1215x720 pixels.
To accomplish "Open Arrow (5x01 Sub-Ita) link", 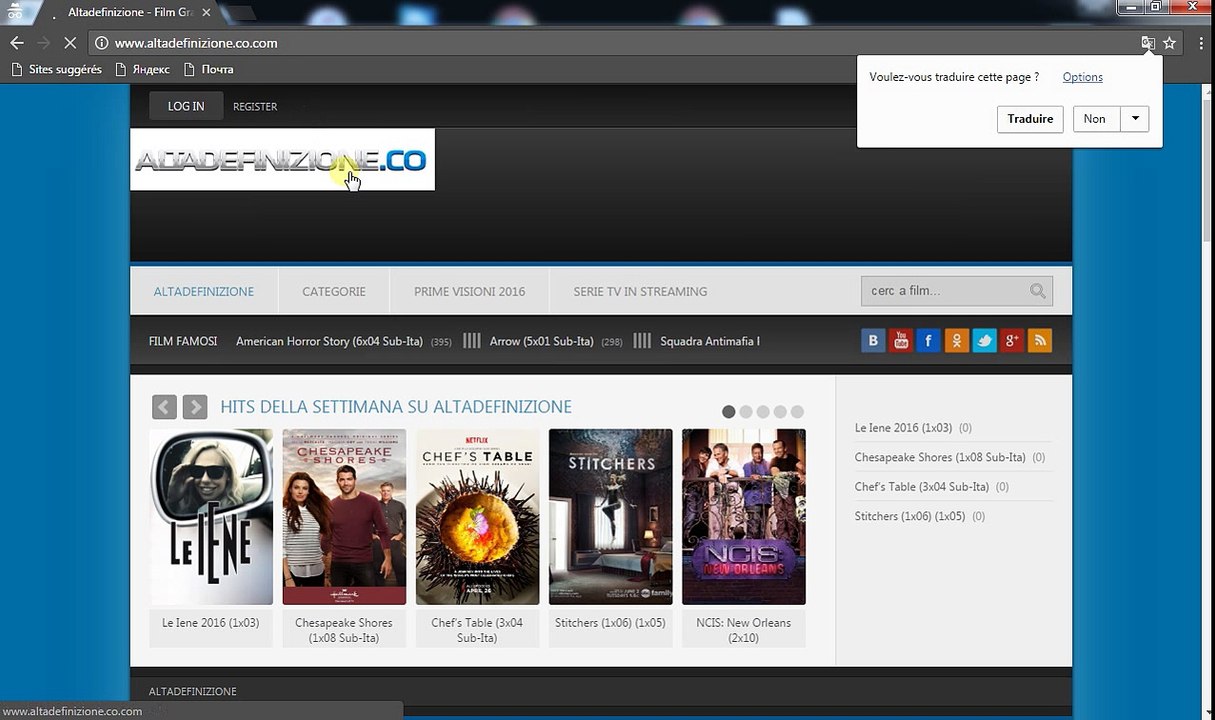I will click(x=541, y=341).
